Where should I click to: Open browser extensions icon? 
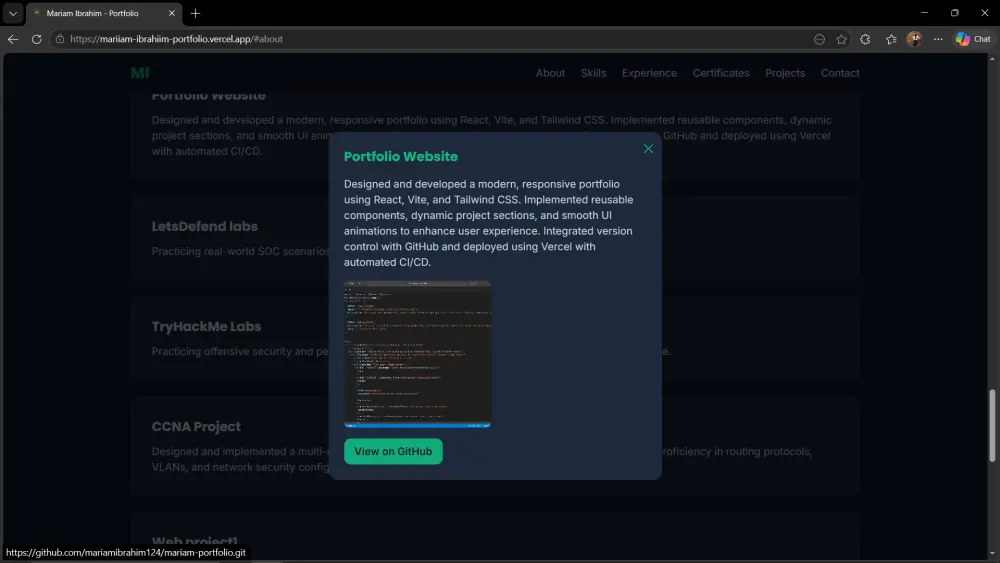865,39
